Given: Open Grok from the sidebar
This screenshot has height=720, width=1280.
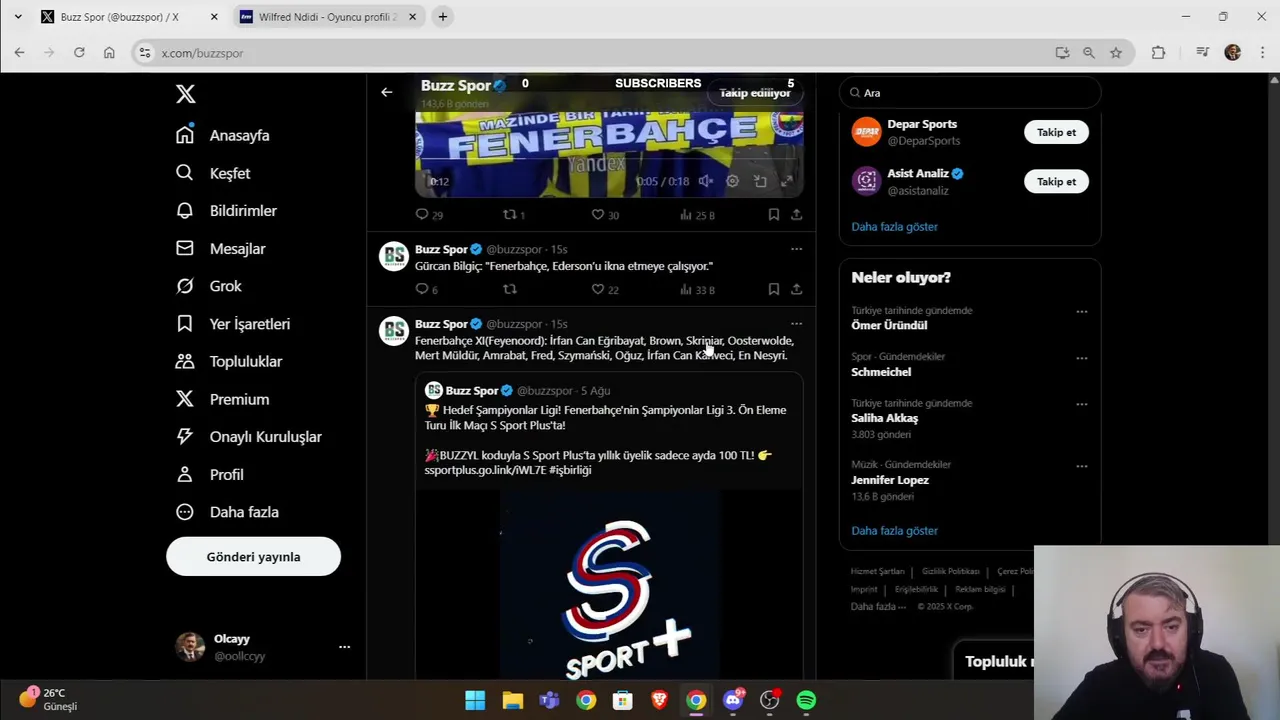Looking at the screenshot, I should coord(209,286).
